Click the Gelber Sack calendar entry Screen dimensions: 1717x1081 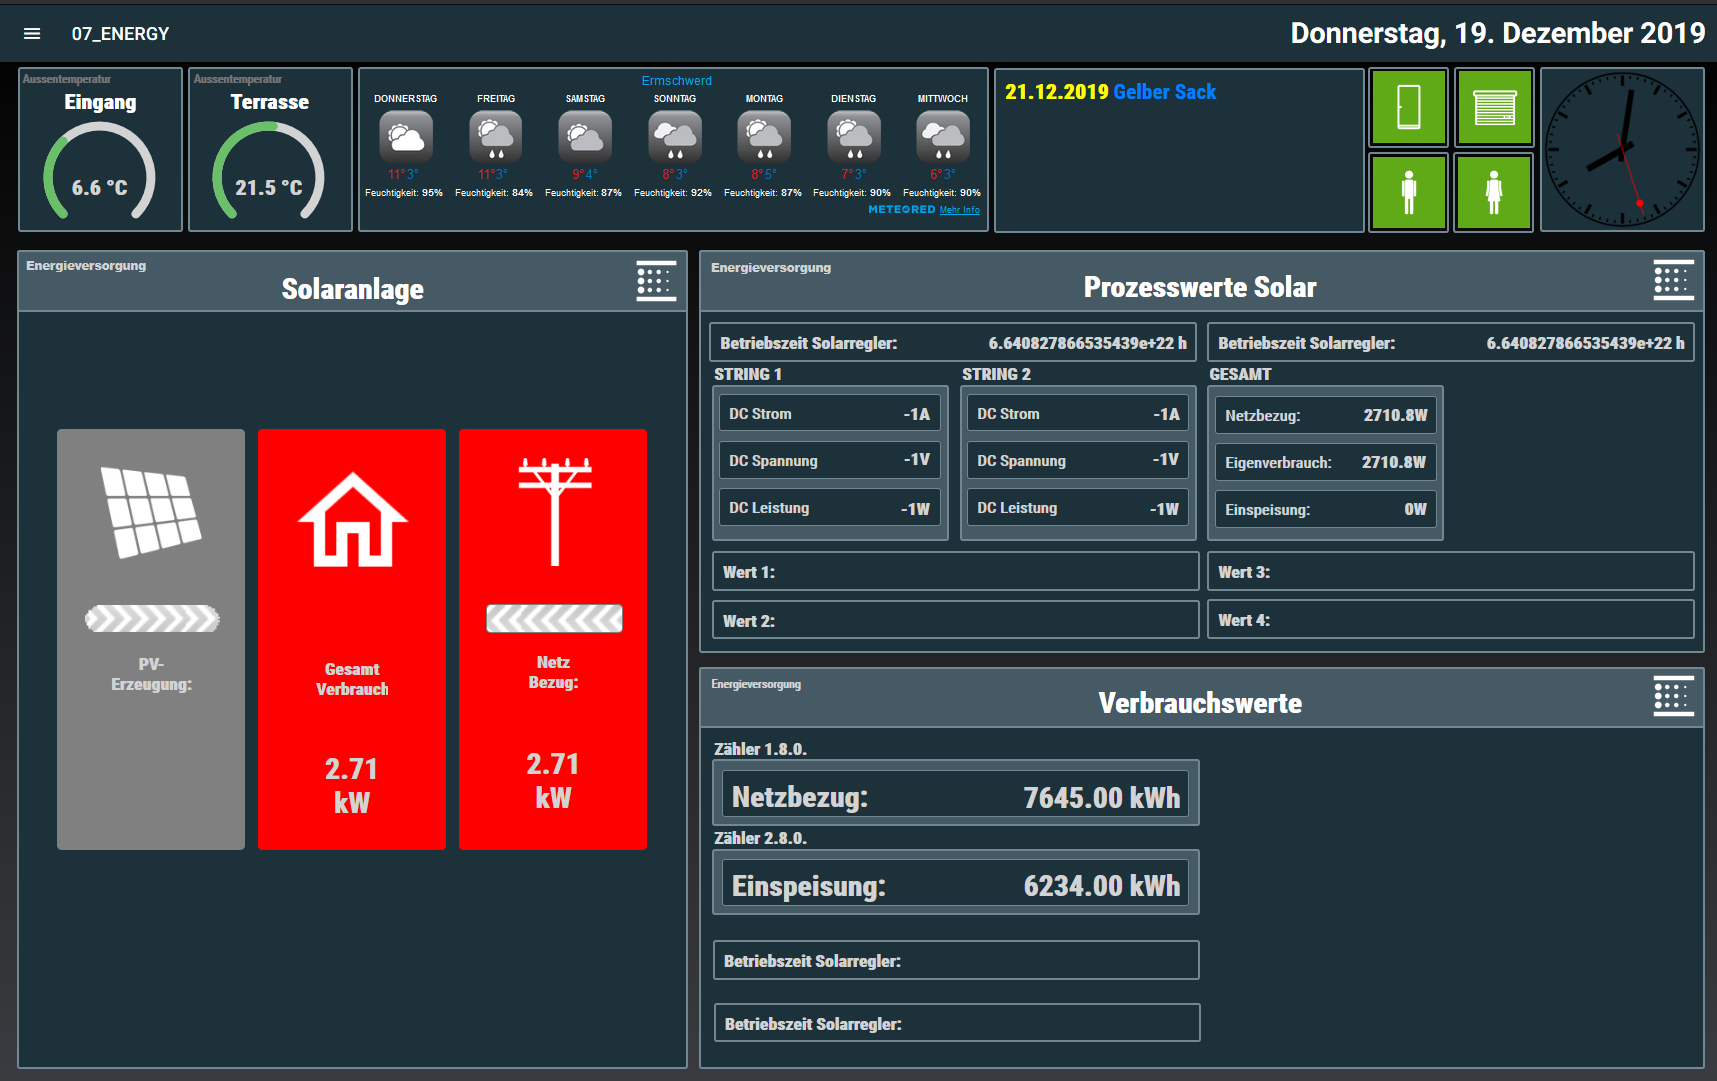pyautogui.click(x=1164, y=92)
